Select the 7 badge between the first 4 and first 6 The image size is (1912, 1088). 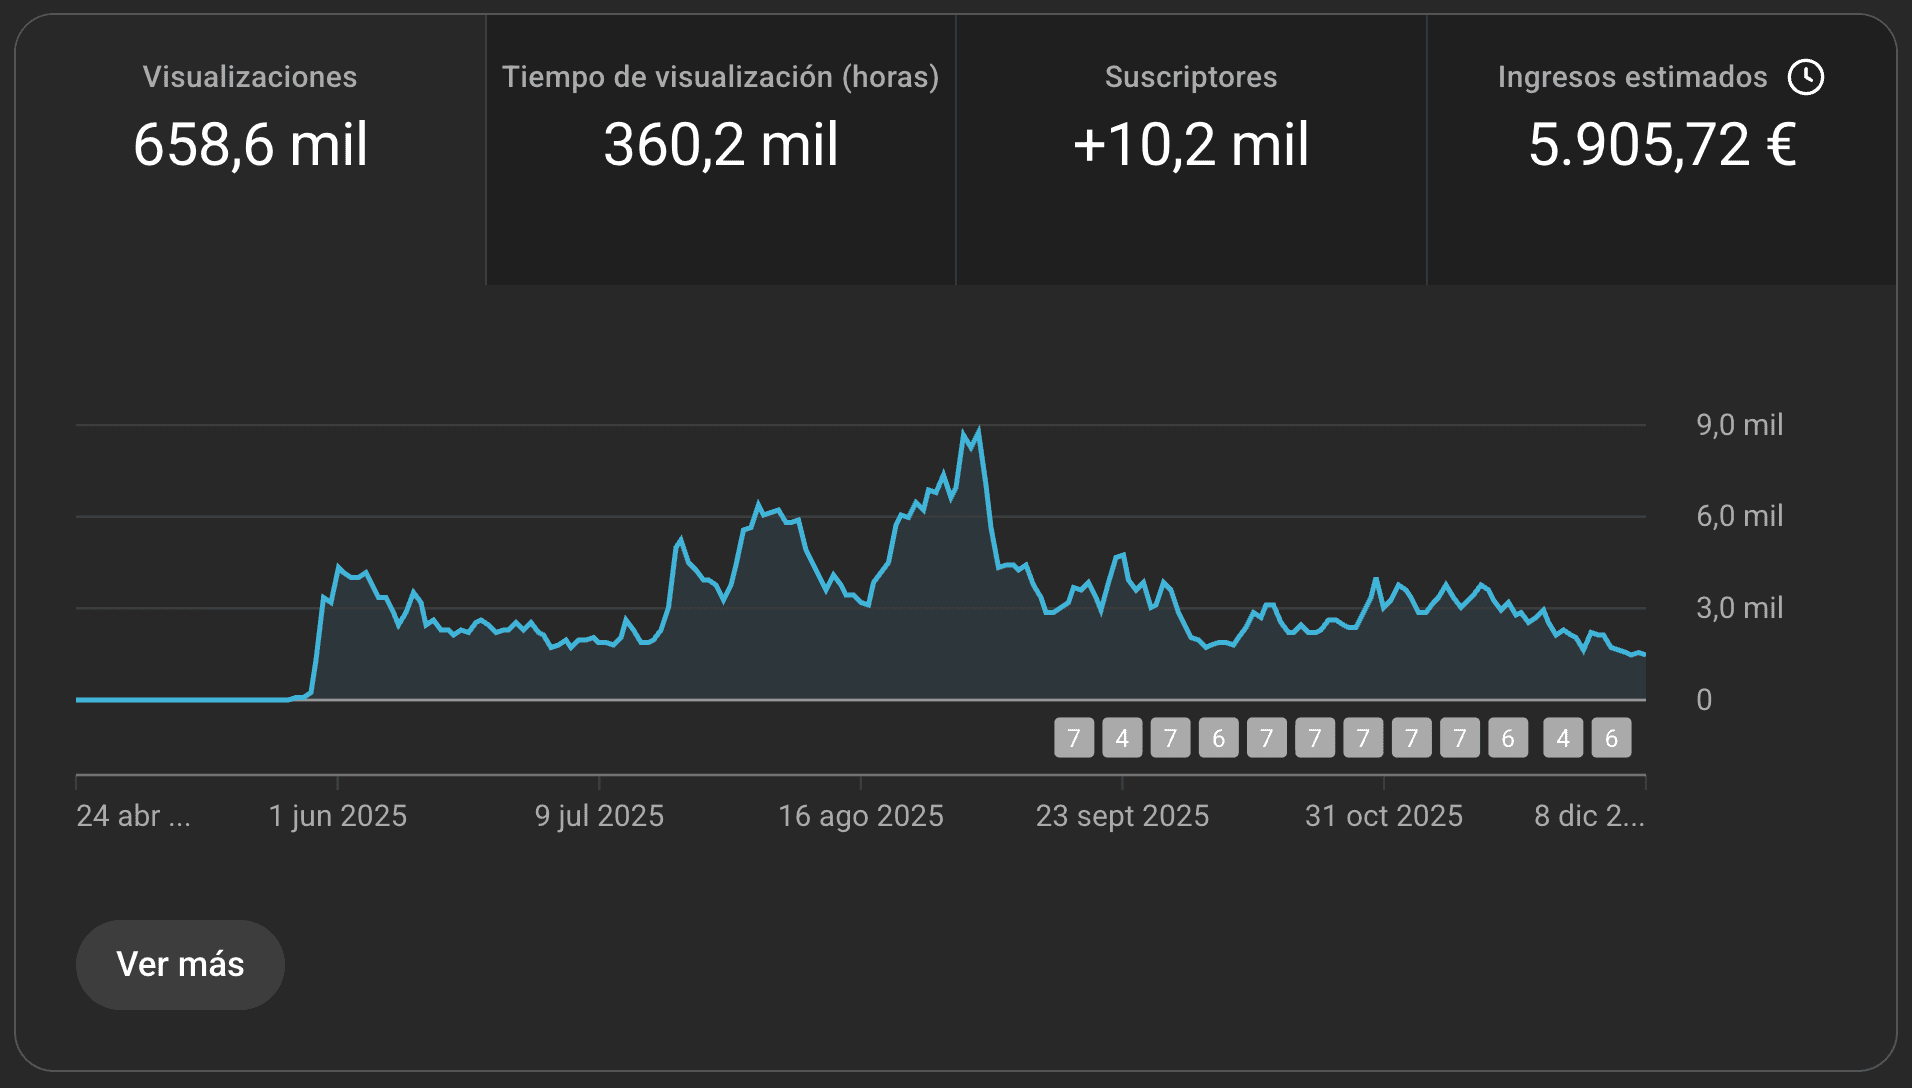click(x=1170, y=738)
